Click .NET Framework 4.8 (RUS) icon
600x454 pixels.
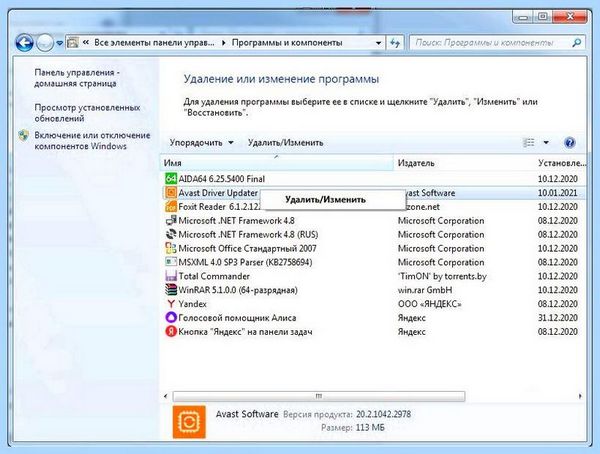click(171, 234)
